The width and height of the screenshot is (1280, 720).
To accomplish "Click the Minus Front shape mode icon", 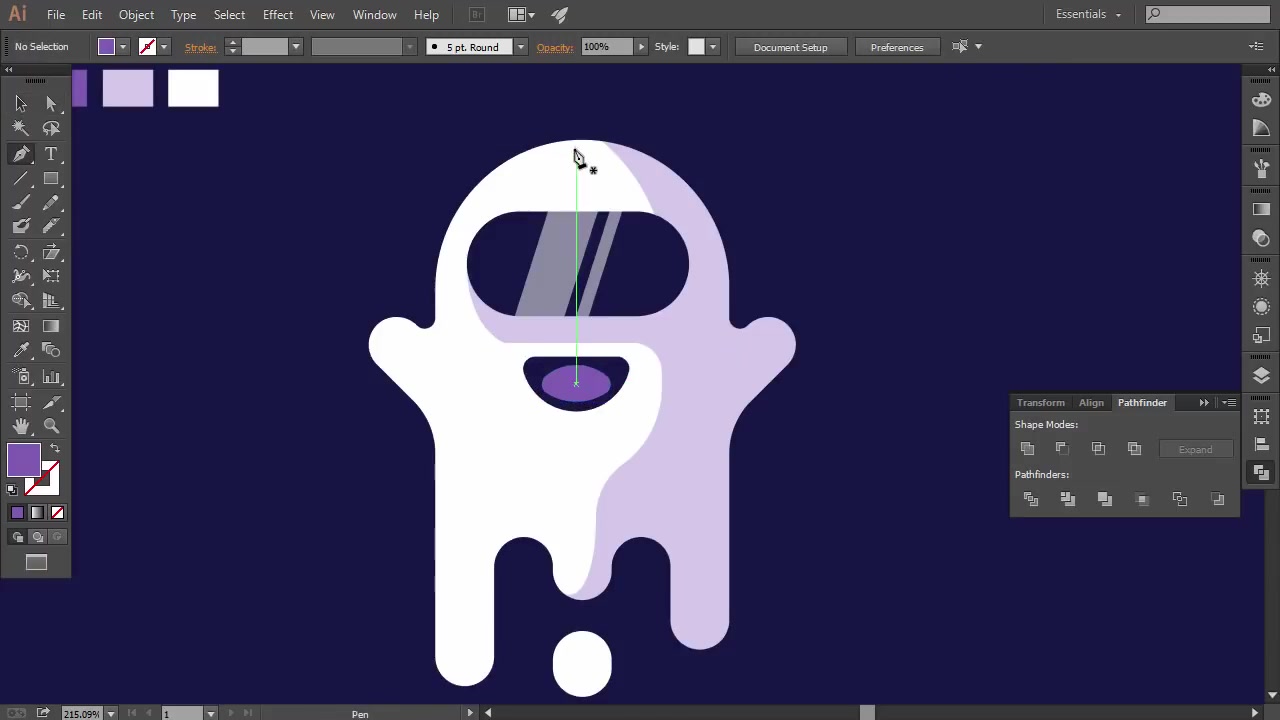I will click(x=1062, y=449).
